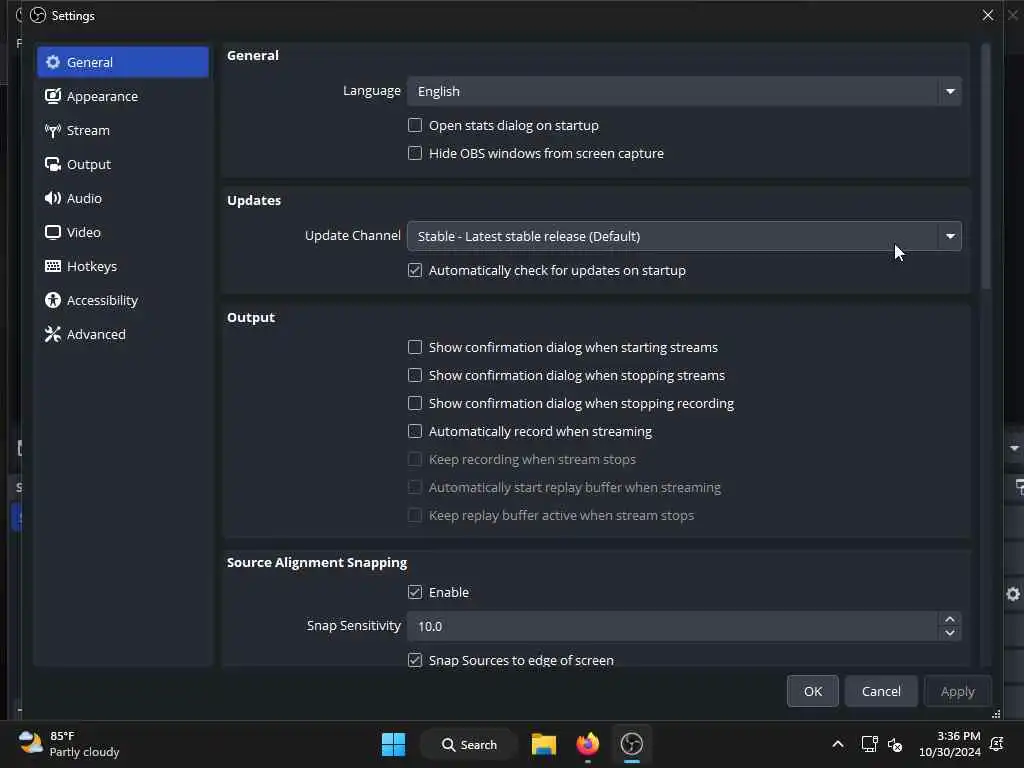Open File Explorer from the taskbar
Image resolution: width=1024 pixels, height=768 pixels.
click(x=543, y=744)
